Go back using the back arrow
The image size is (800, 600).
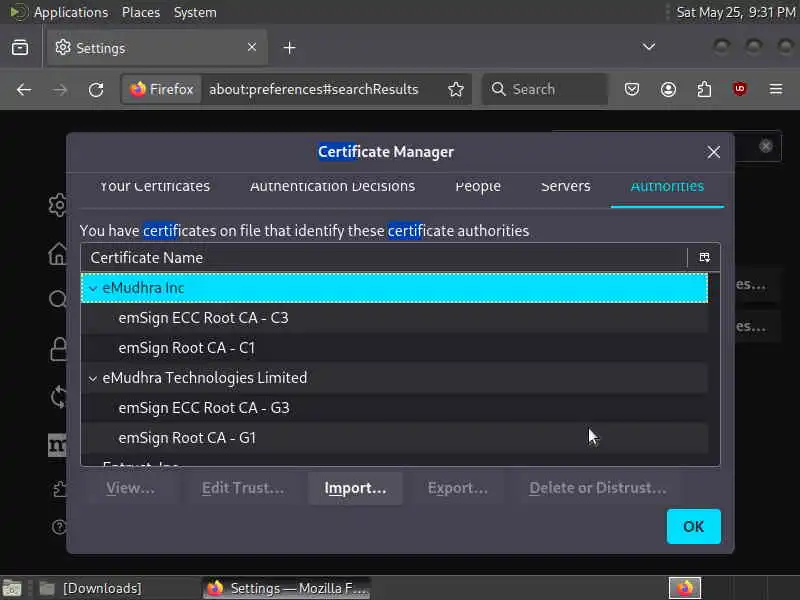tap(23, 90)
